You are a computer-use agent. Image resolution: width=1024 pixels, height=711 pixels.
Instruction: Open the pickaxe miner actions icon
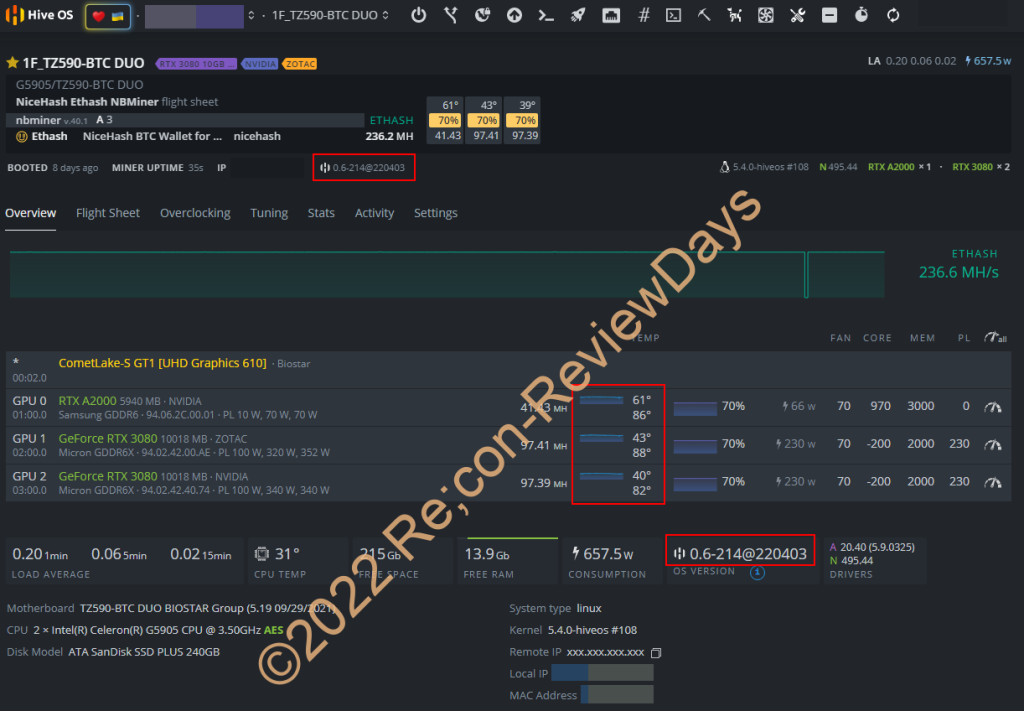coord(704,16)
